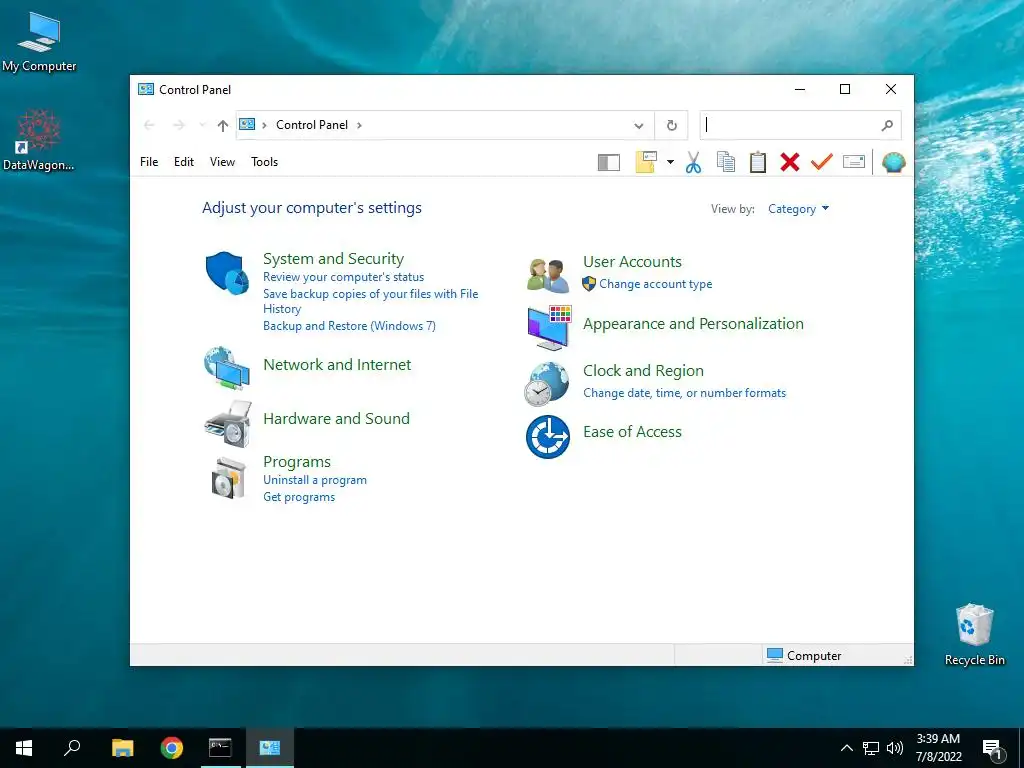Click the Network and Internet globe icon
1024x768 pixels.
click(227, 368)
